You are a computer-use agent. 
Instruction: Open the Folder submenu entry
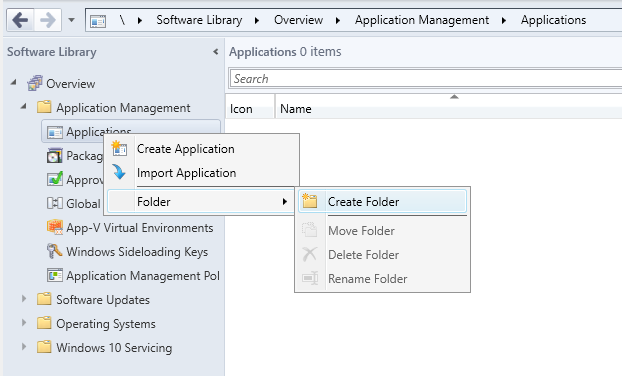pyautogui.click(x=201, y=201)
